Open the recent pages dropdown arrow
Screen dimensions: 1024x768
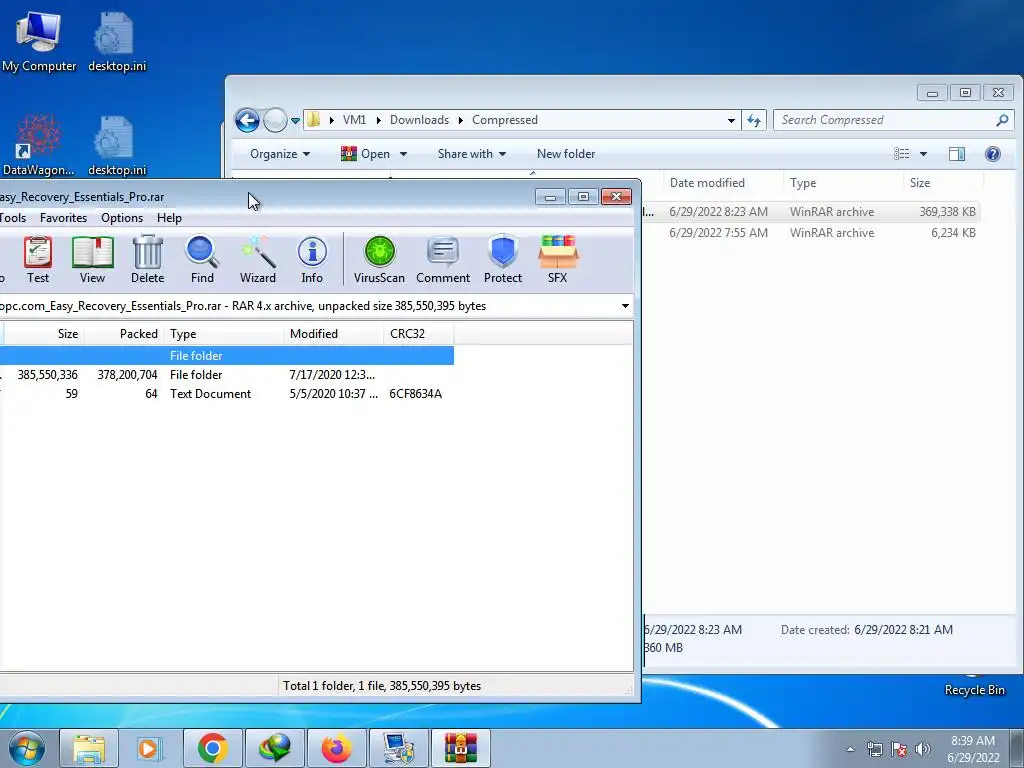coord(295,120)
